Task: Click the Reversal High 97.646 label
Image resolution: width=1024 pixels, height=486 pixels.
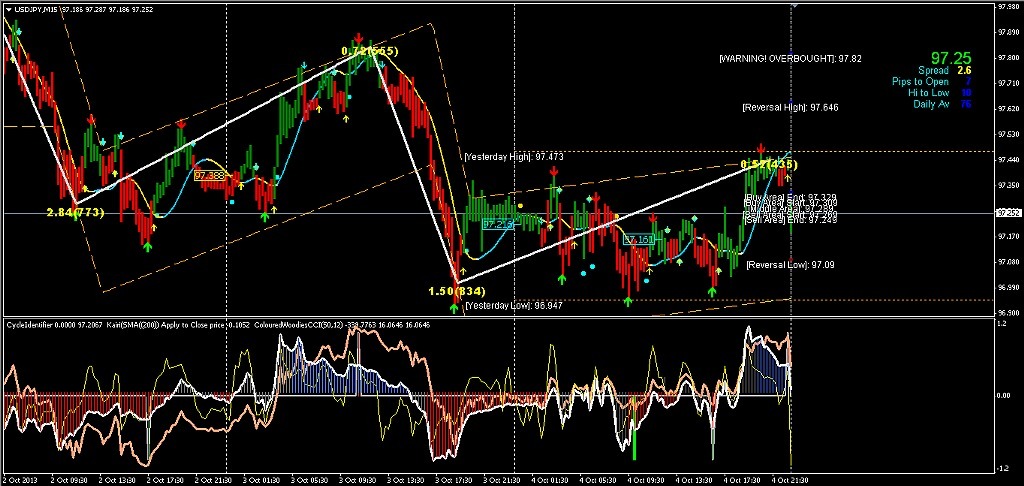Action: 790,107
